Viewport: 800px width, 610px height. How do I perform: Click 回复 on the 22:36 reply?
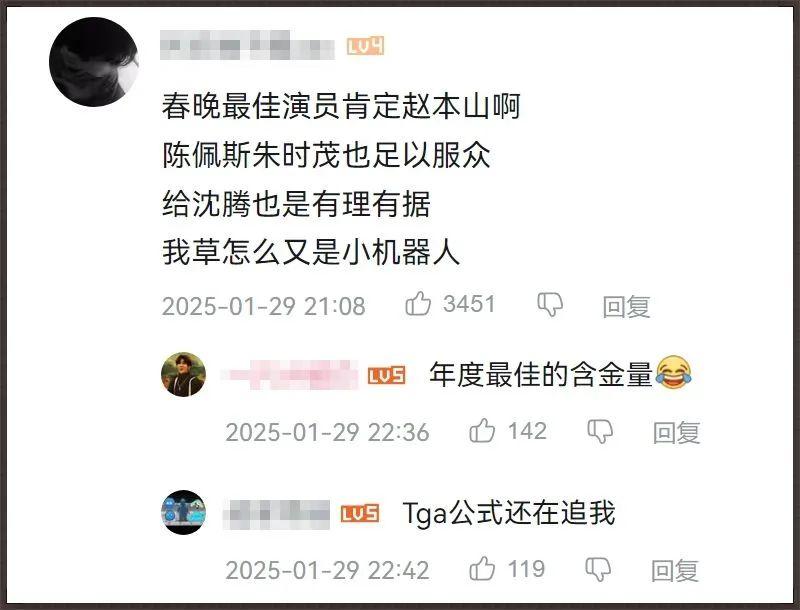(x=677, y=433)
